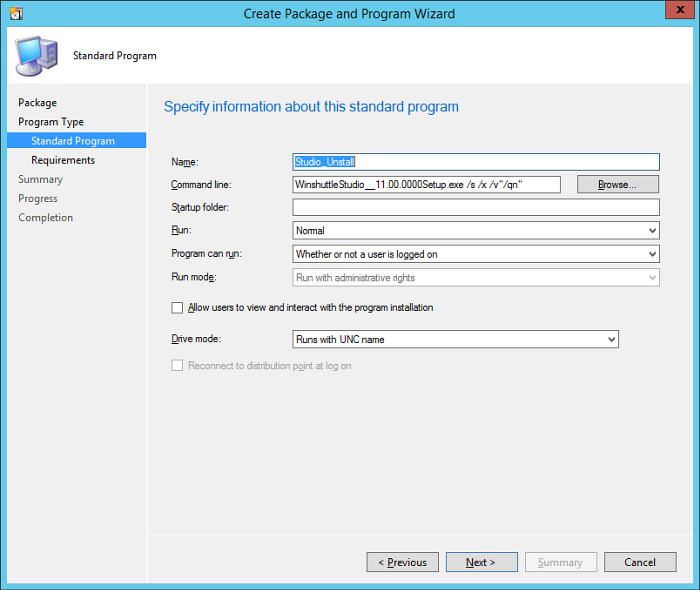Go back with the Previous button
The width and height of the screenshot is (700, 590).
[x=402, y=562]
